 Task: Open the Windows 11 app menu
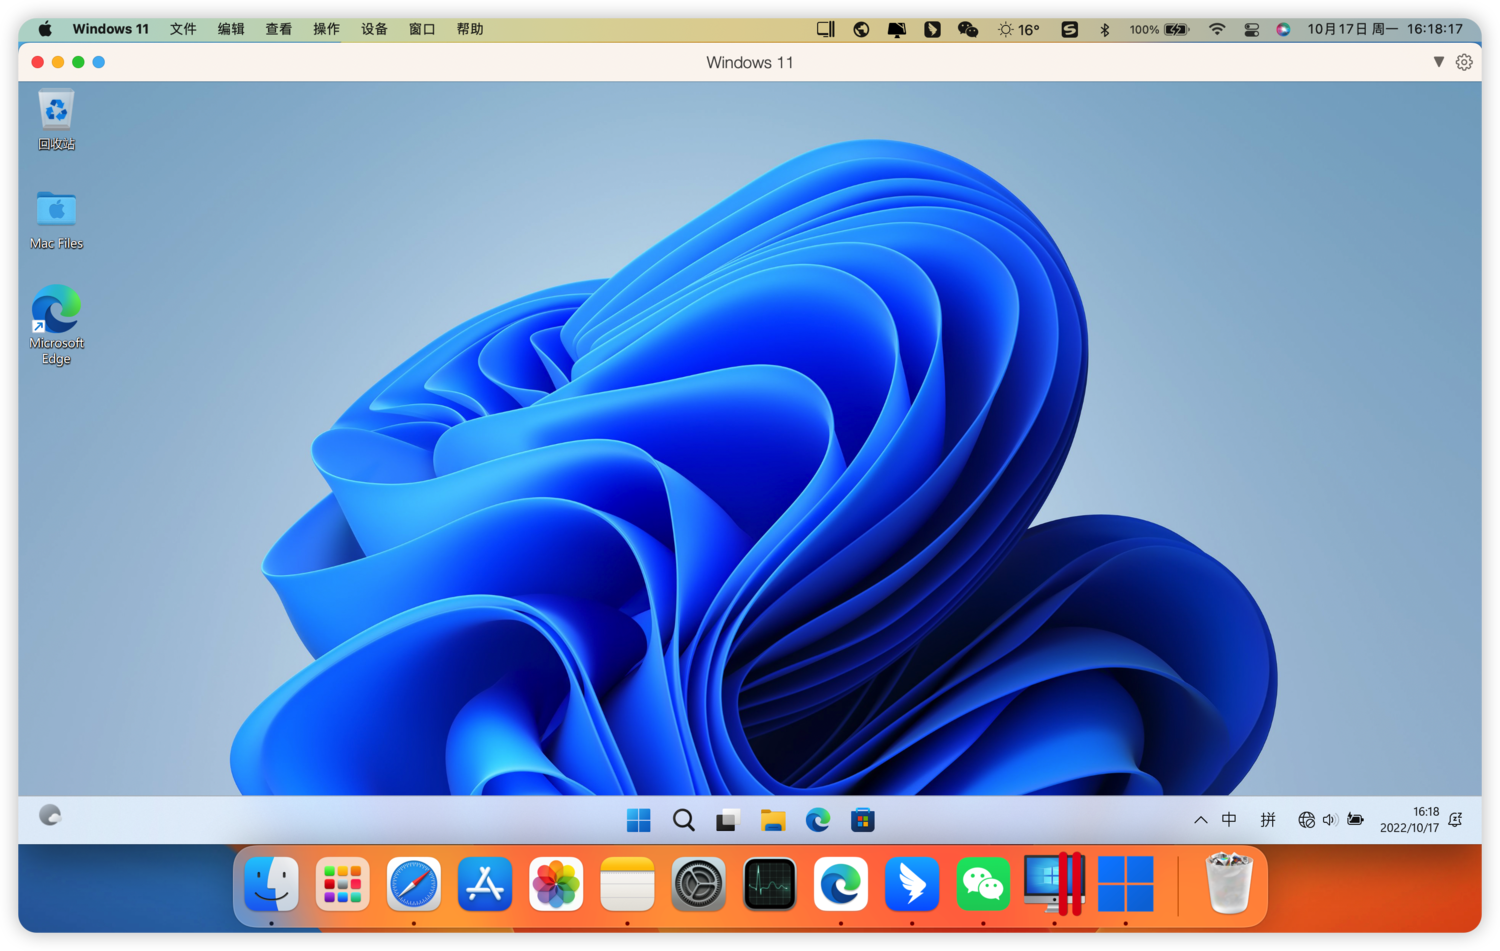(110, 30)
